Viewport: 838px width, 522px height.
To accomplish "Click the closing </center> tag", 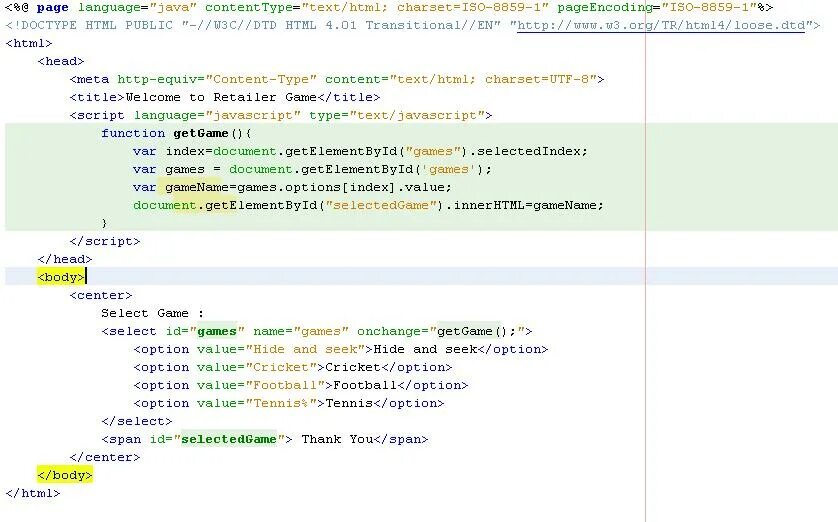I will click(105, 457).
